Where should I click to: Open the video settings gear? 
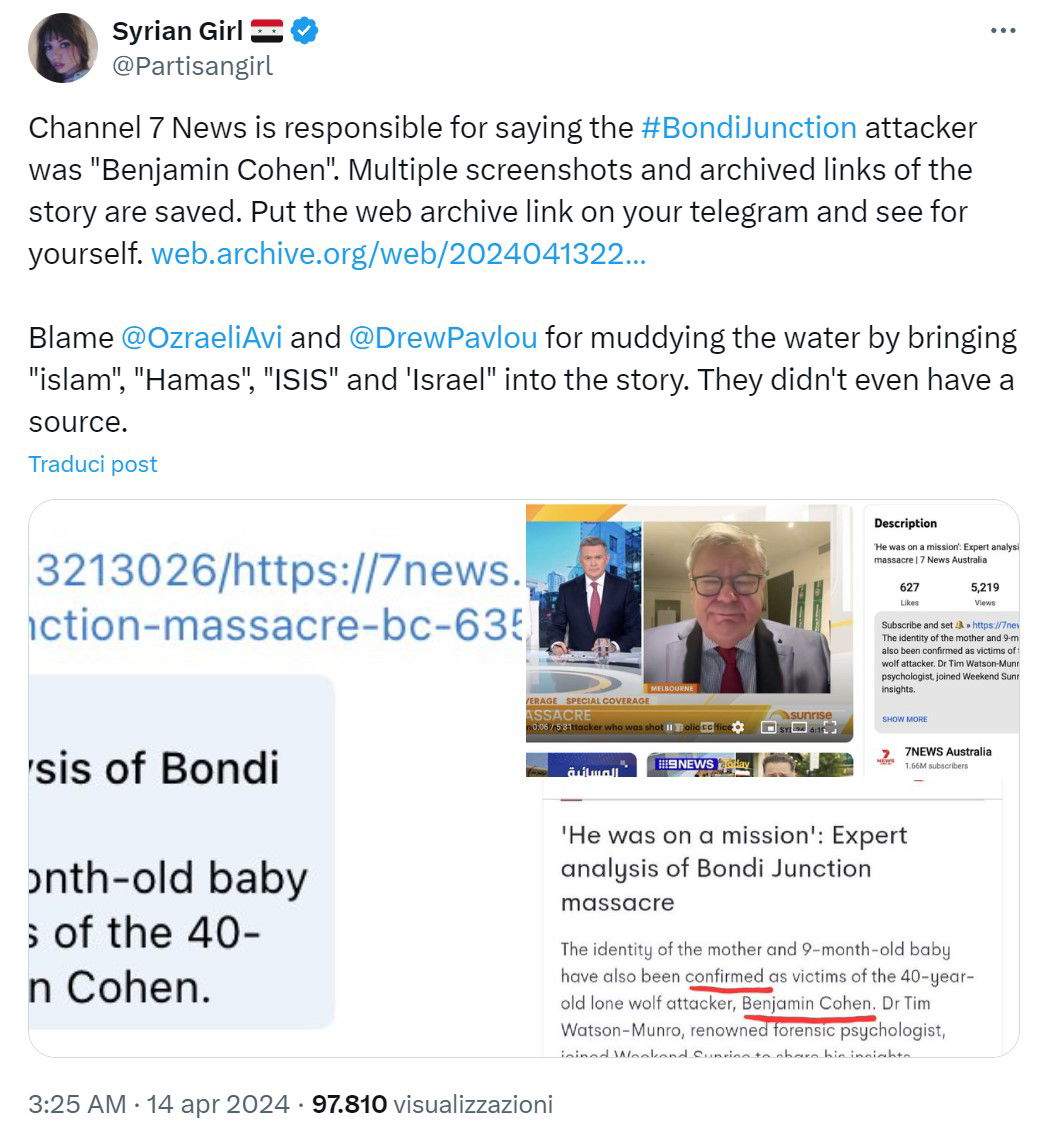pos(738,727)
